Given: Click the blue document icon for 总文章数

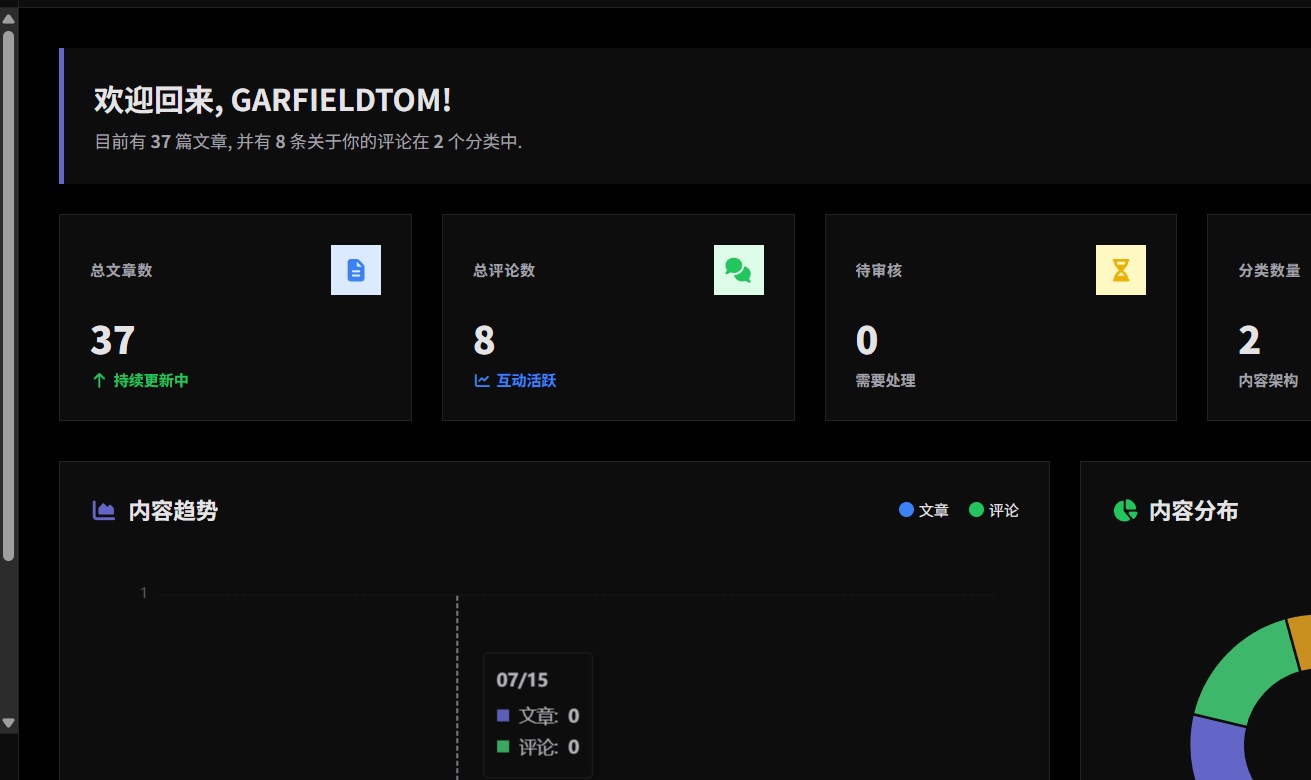Looking at the screenshot, I should pos(356,270).
